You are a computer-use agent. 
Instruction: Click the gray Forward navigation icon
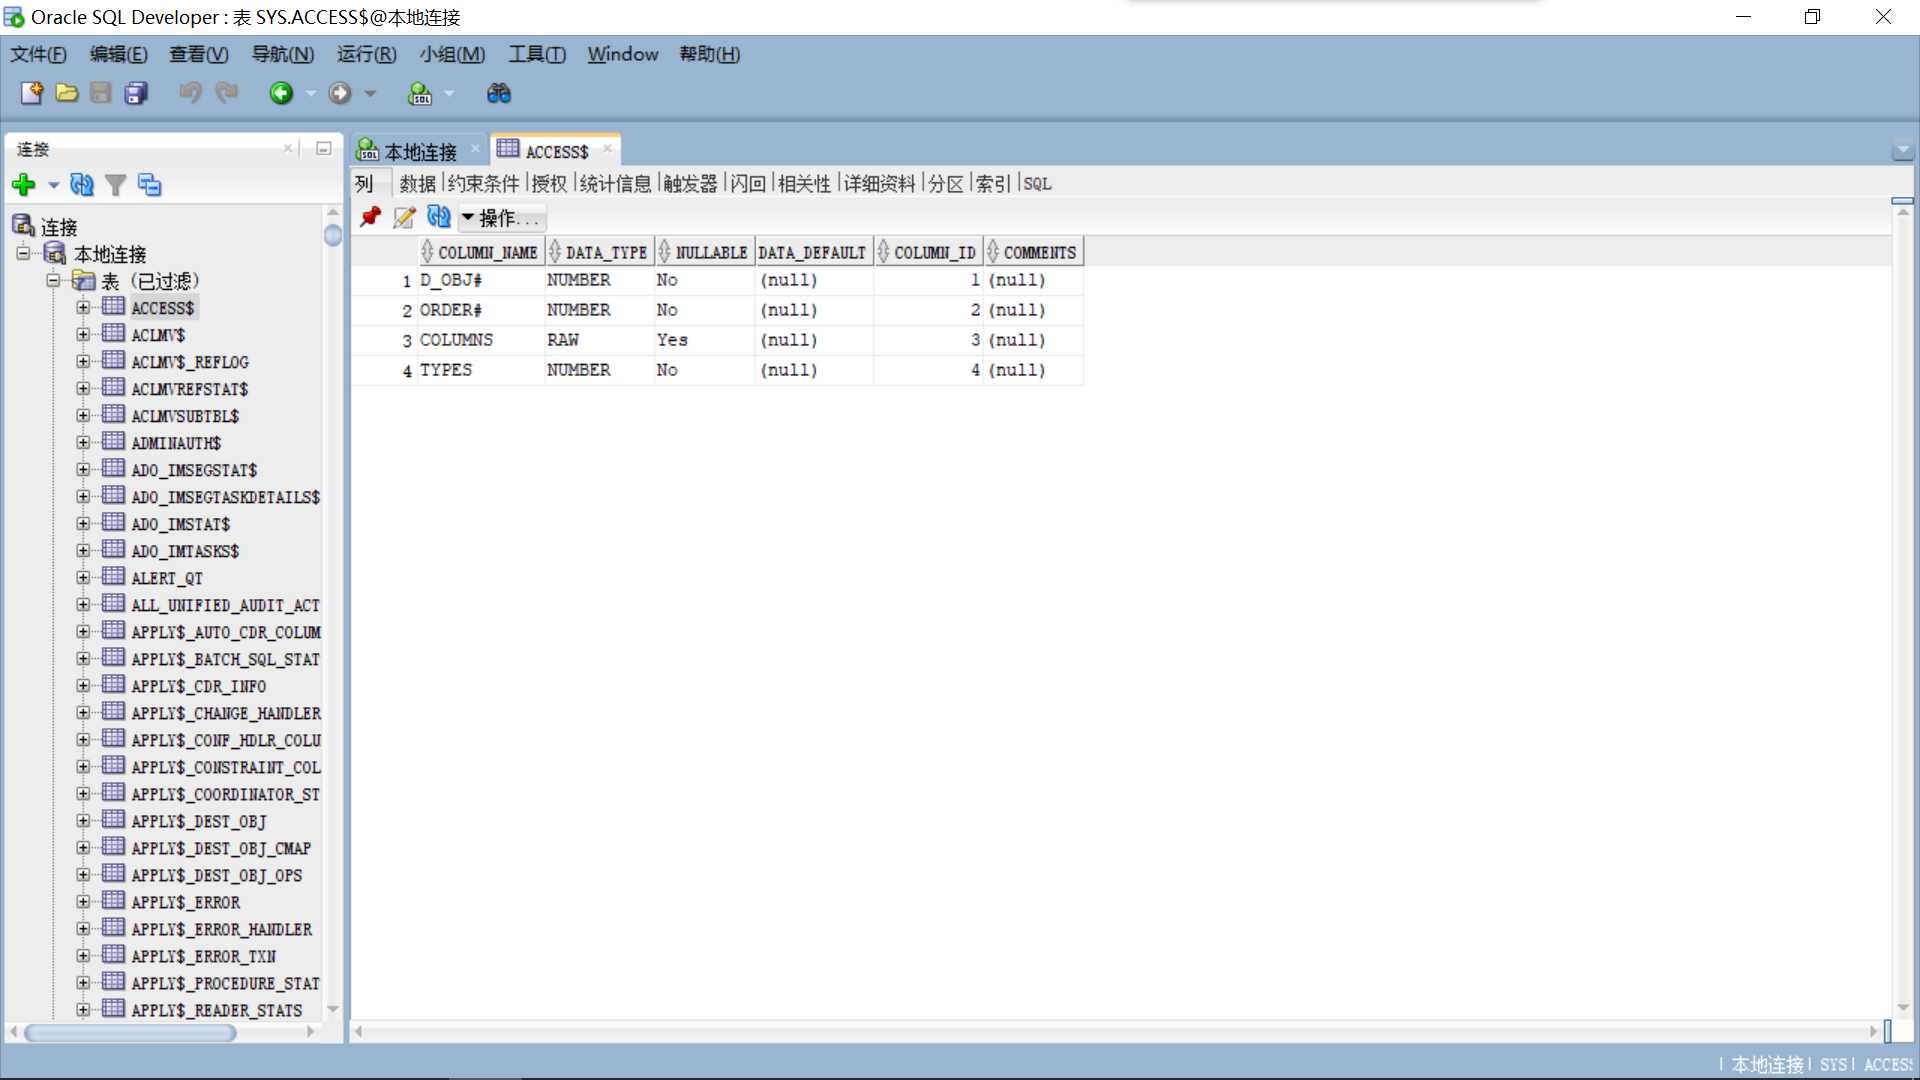(340, 93)
